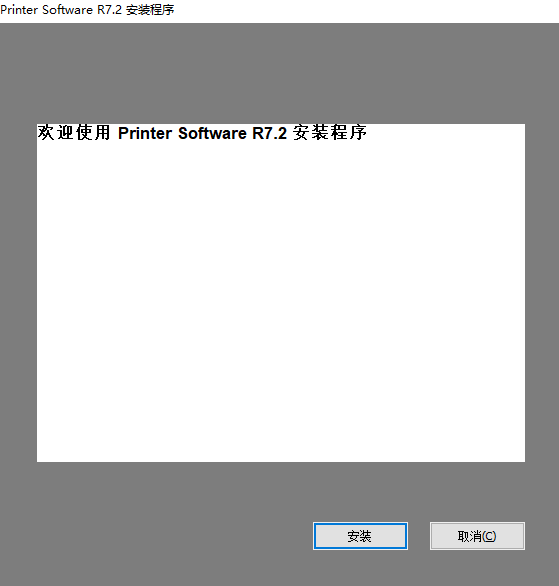This screenshot has height=586, width=559.
Task: Click gray area above the white panel
Action: tap(281, 73)
